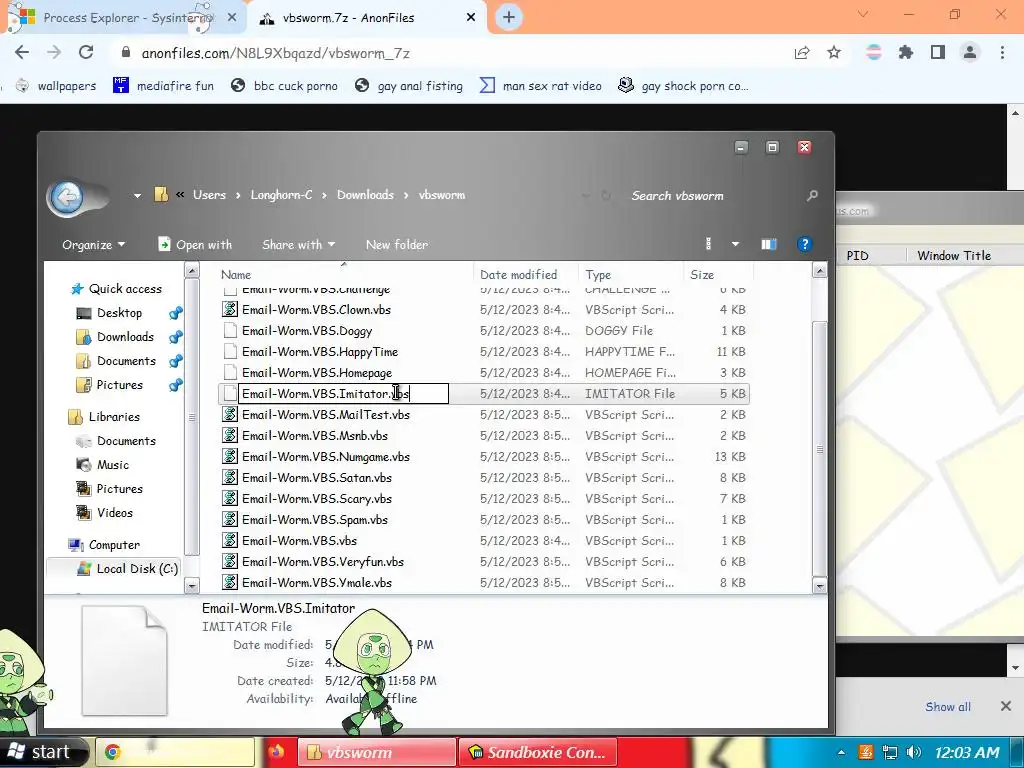Viewport: 1024px width, 768px height.
Task: Open Chrome extensions puzzle icon
Action: click(x=905, y=52)
